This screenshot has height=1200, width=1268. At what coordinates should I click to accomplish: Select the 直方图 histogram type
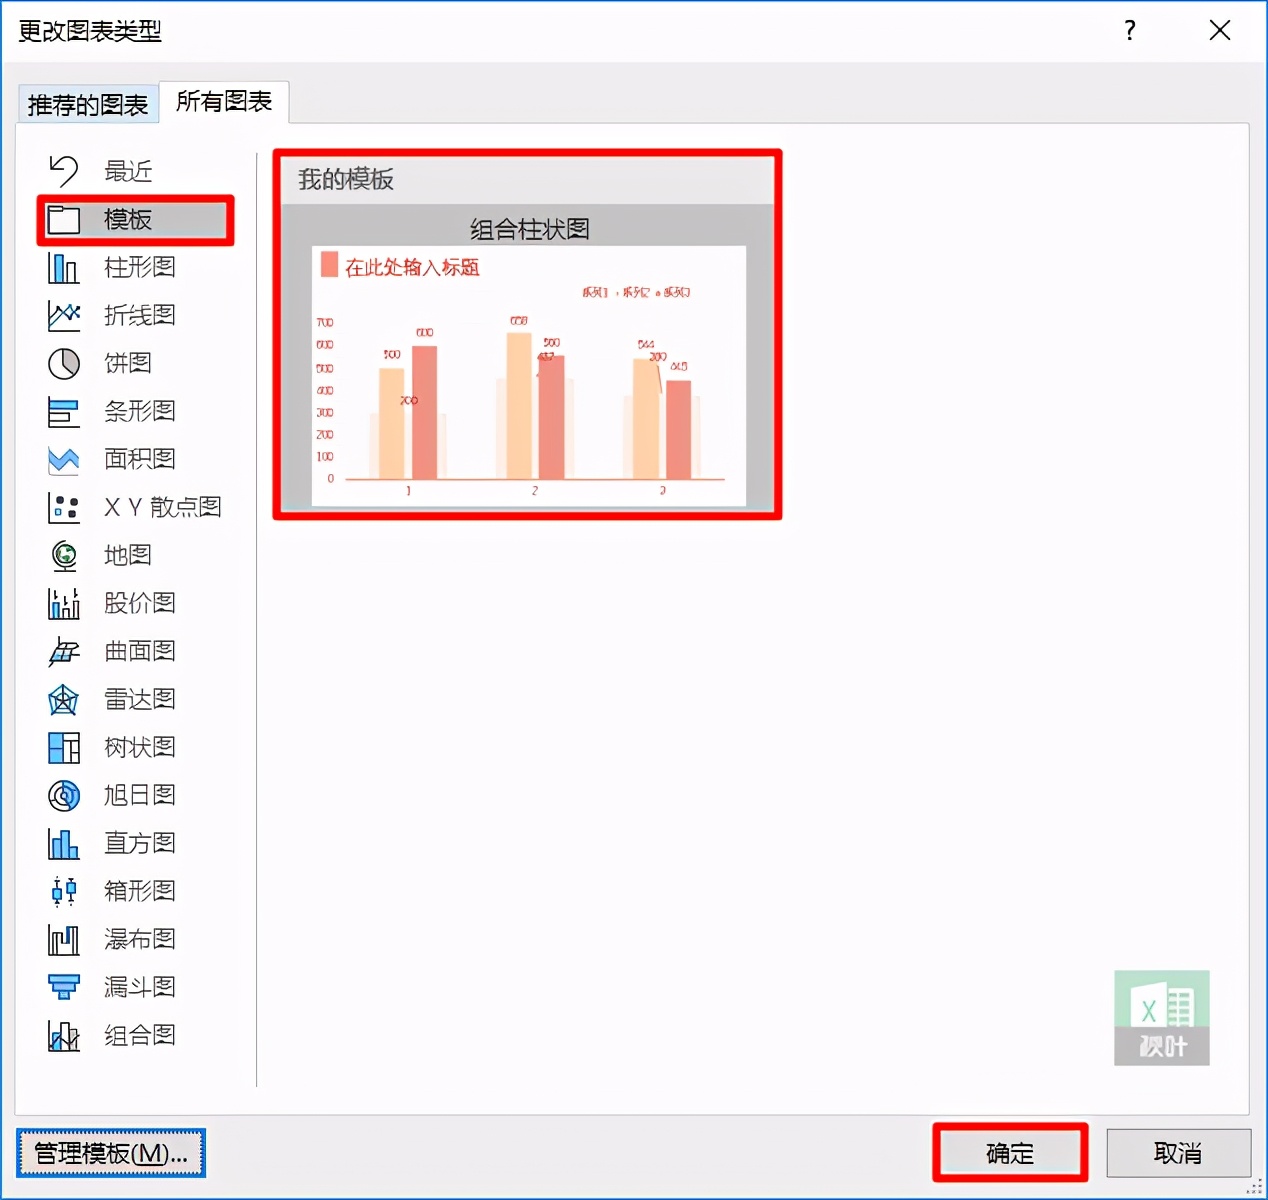point(139,843)
